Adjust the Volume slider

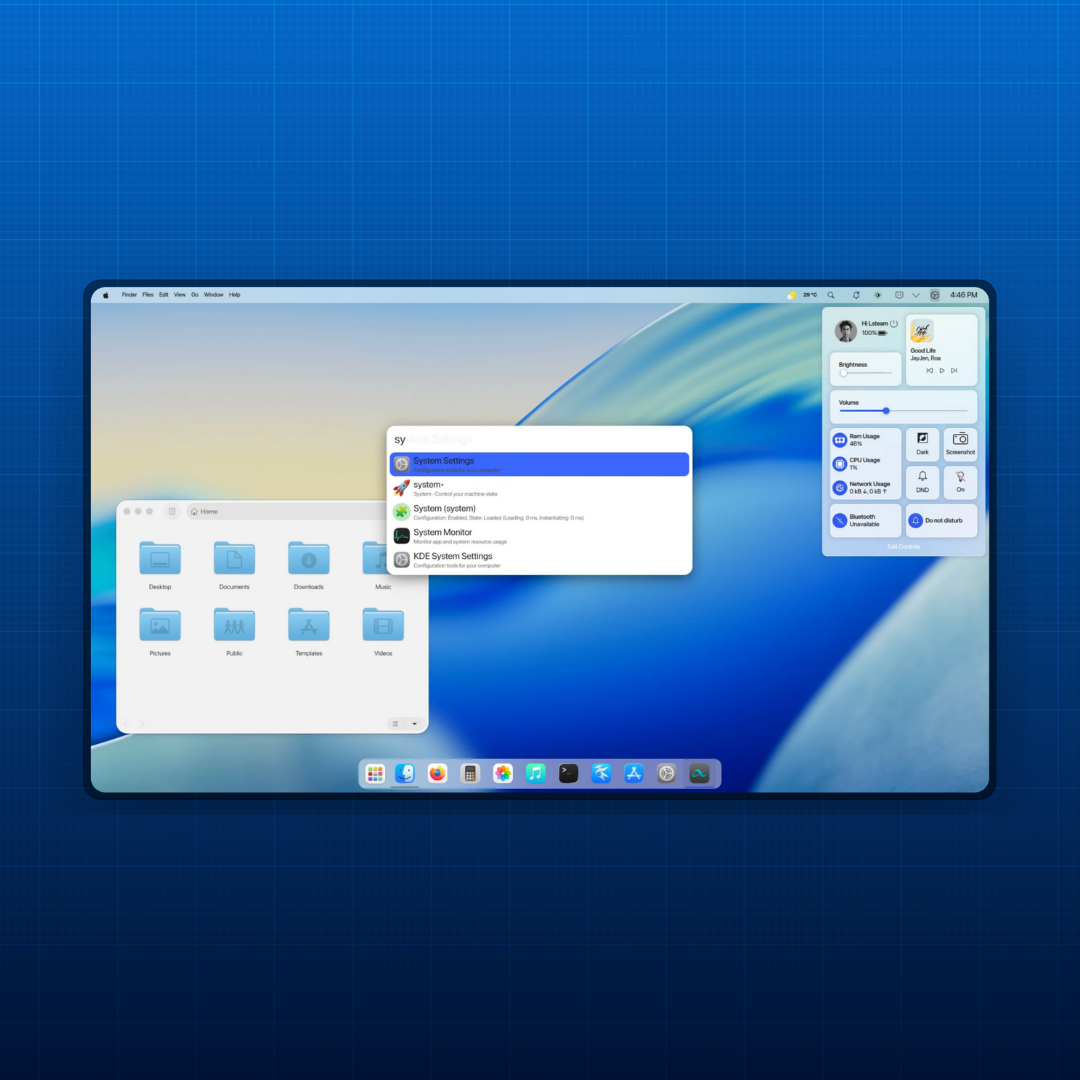903,411
